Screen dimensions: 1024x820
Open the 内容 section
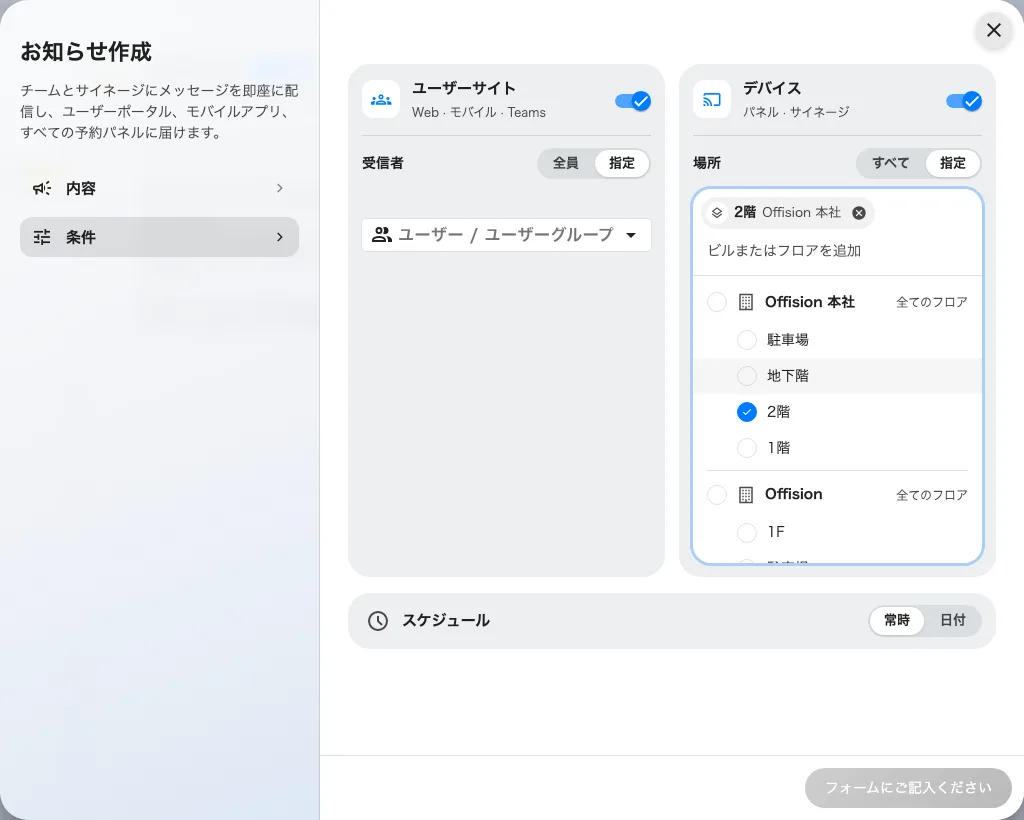click(x=159, y=189)
